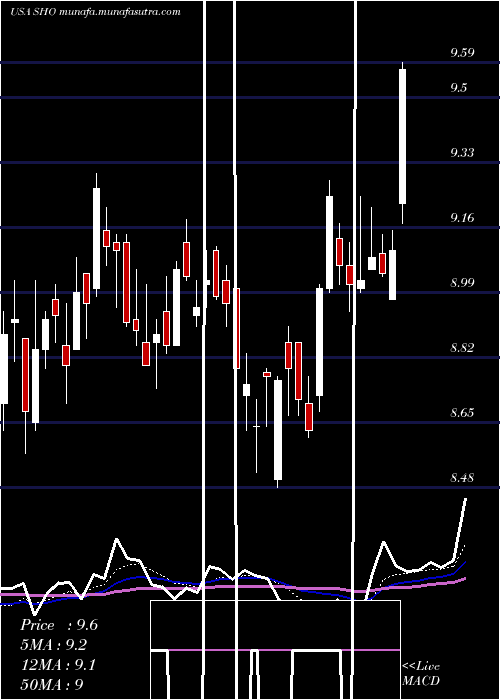Click the <<Live MACD label
This screenshot has height=700, width=500.
[421, 673]
